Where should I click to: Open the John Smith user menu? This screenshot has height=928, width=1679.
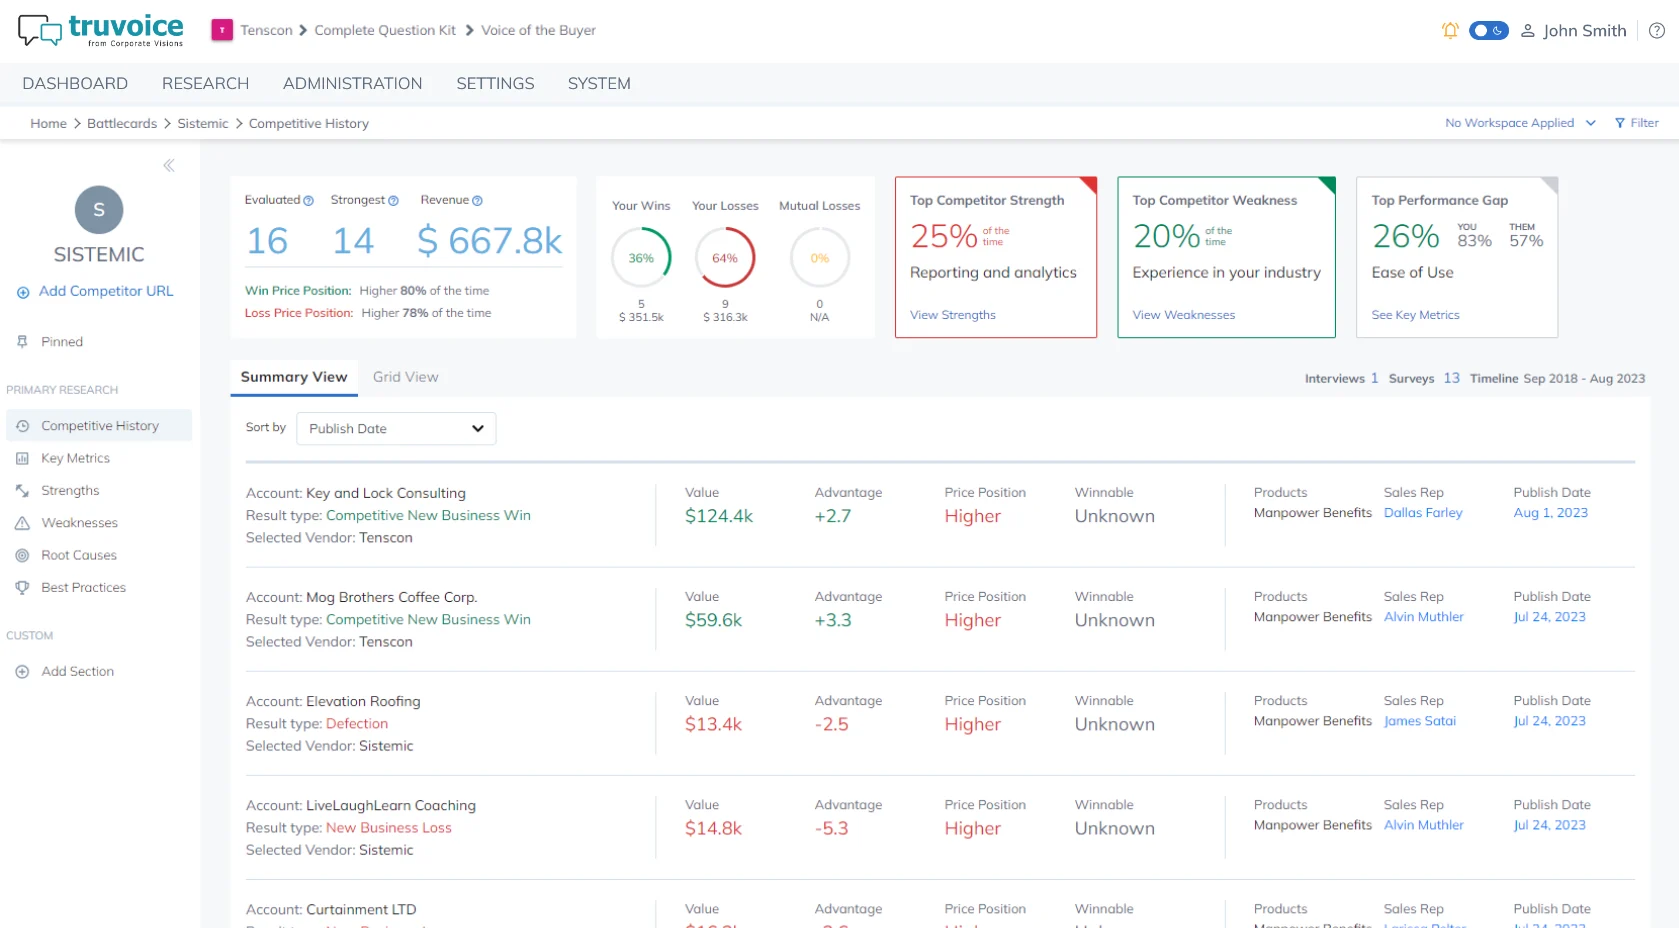1574,31
